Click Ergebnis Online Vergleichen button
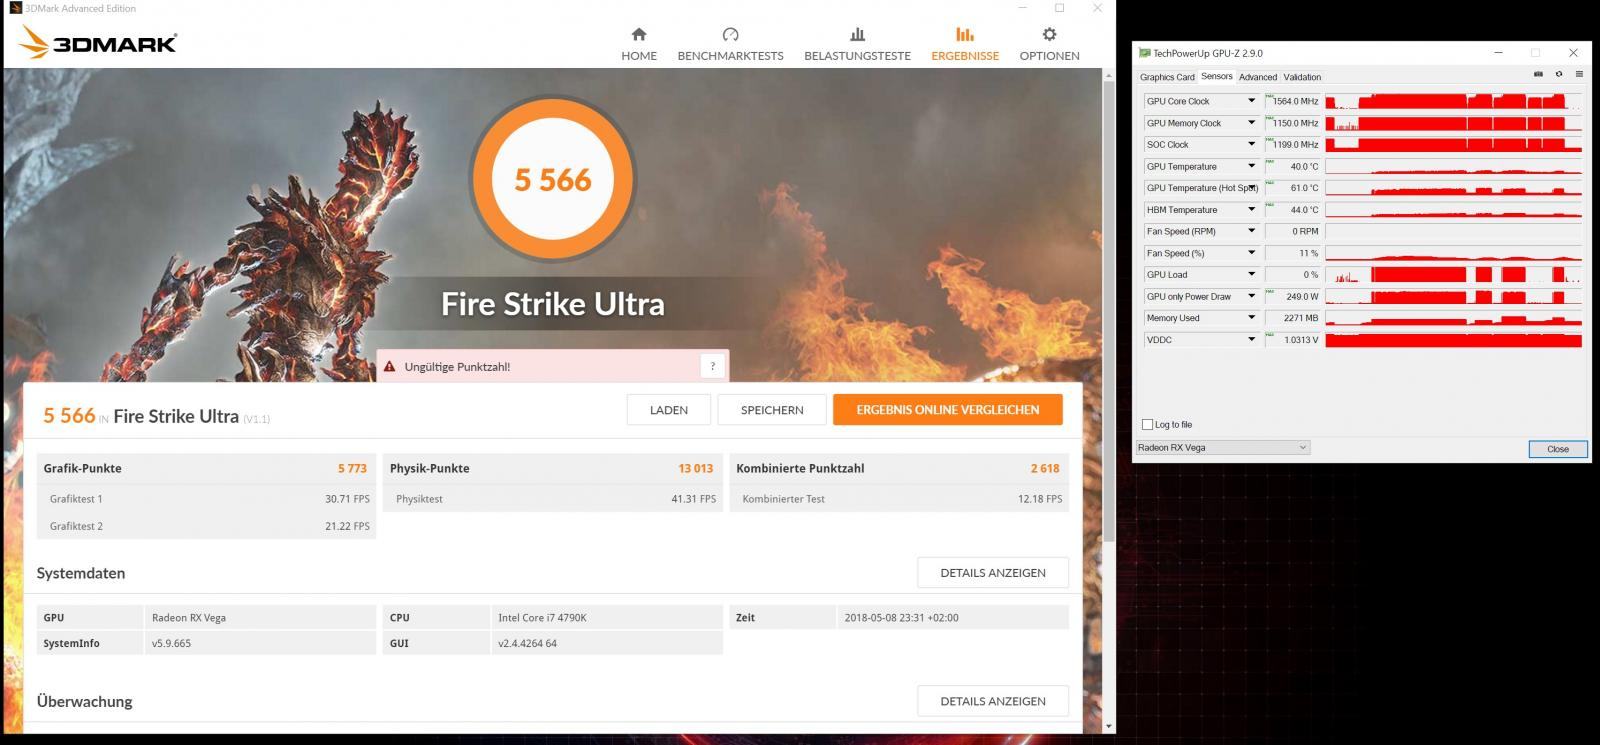This screenshot has height=745, width=1600. [x=947, y=410]
